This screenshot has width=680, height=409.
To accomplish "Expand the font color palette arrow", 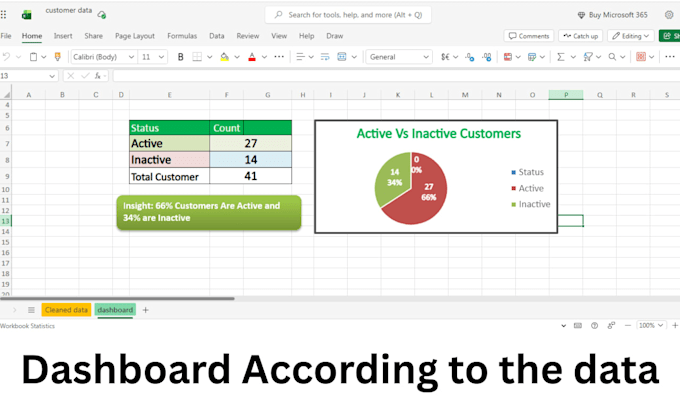I will tap(264, 57).
